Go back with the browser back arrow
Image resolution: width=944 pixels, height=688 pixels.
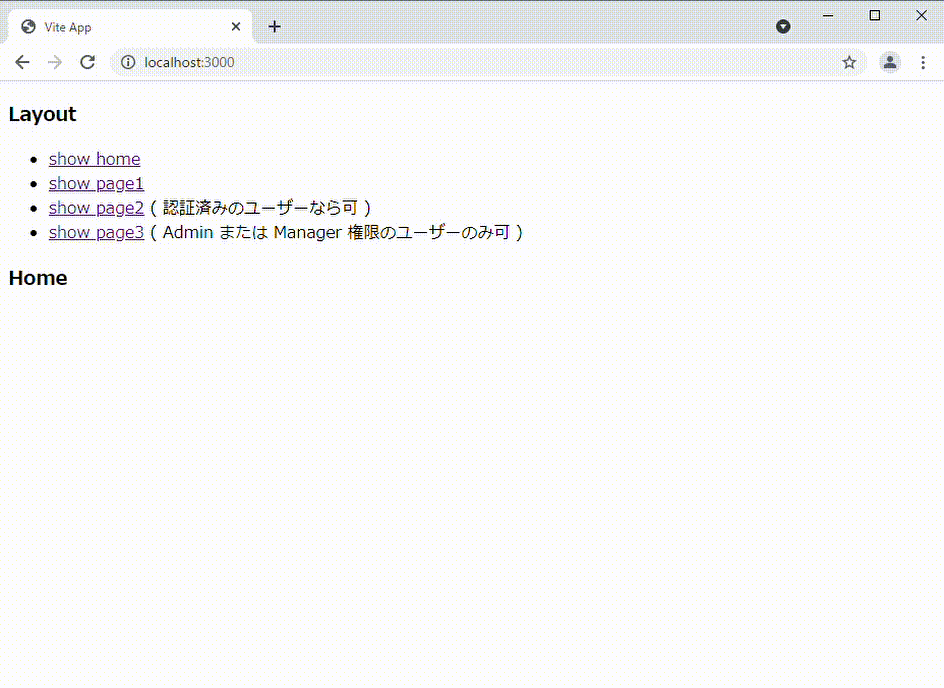[22, 62]
